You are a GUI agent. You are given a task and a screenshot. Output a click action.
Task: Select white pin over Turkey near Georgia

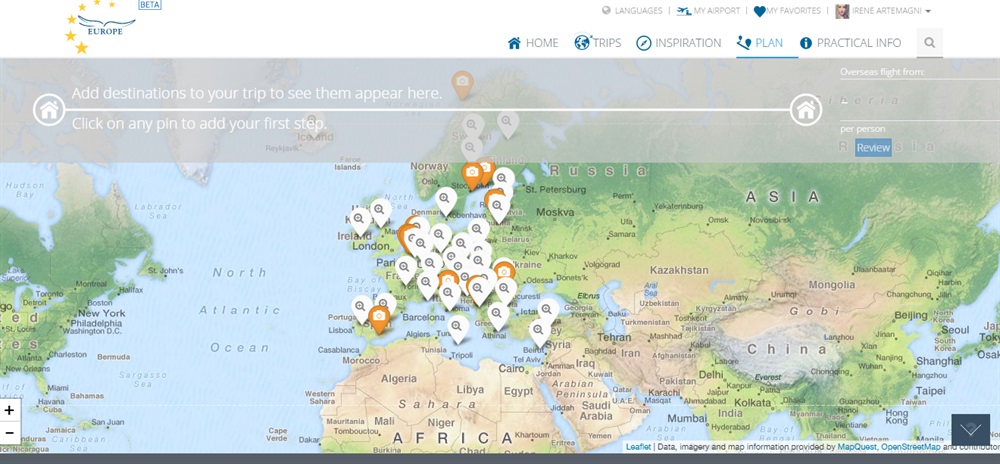click(547, 312)
